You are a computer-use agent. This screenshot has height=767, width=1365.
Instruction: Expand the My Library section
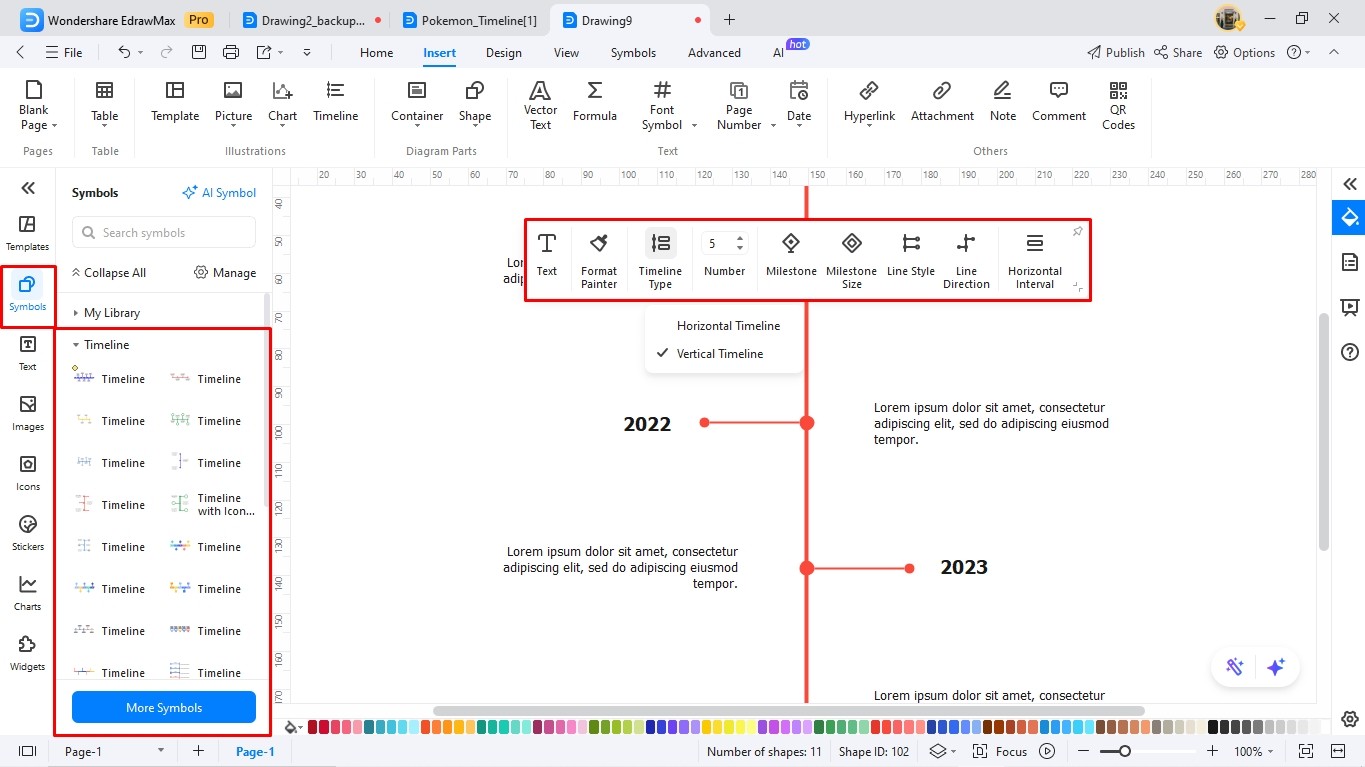pos(76,313)
